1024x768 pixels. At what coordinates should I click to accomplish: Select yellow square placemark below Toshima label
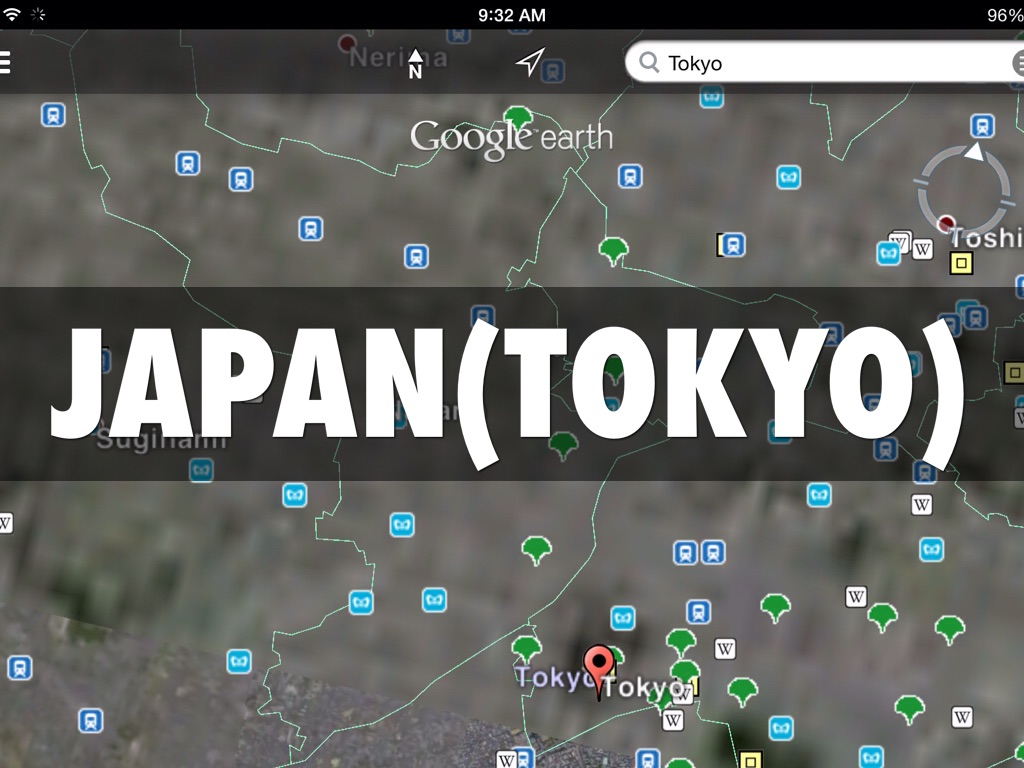click(x=960, y=263)
